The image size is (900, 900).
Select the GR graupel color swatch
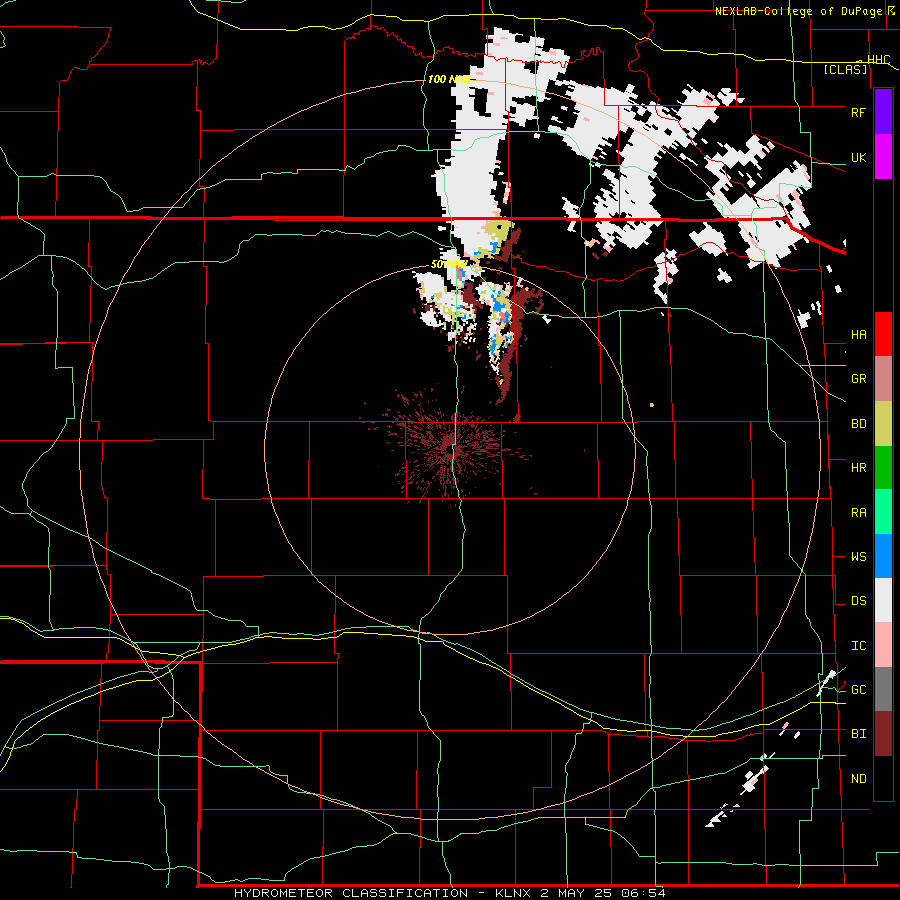coord(883,379)
